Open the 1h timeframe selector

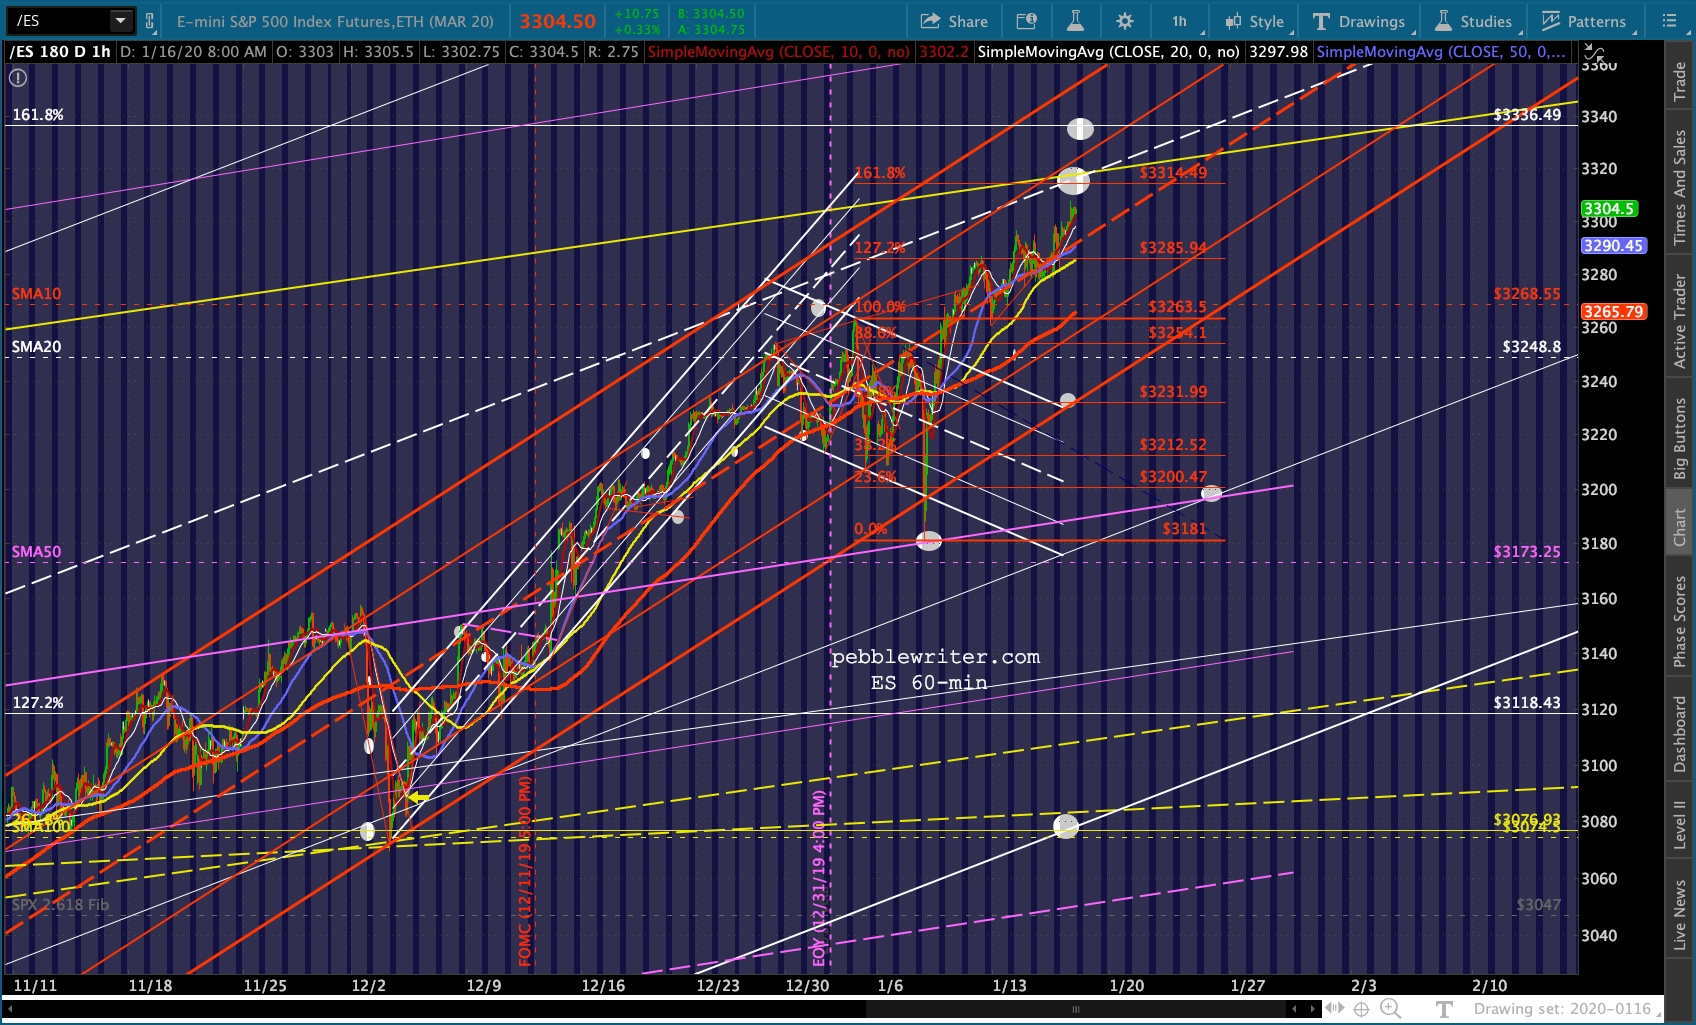(1180, 21)
